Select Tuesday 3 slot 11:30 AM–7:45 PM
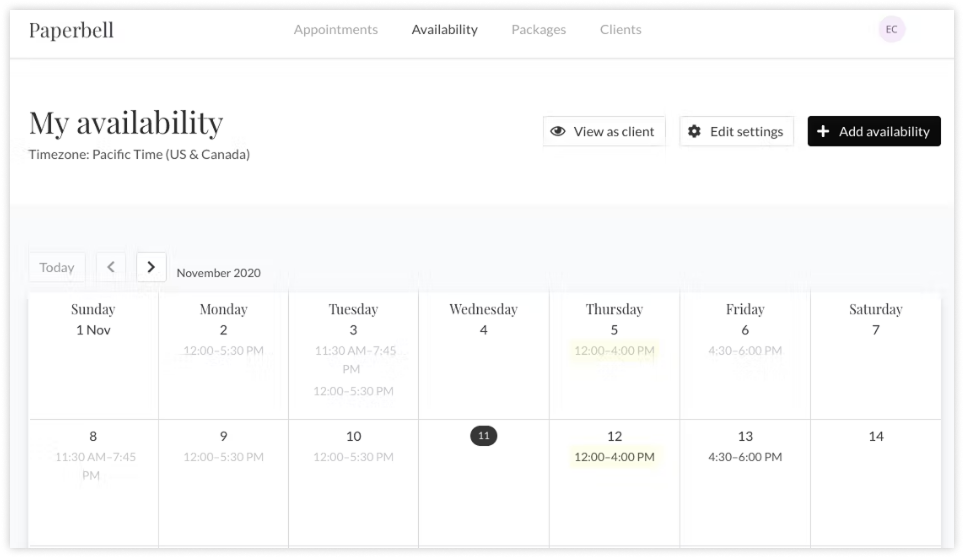964x558 pixels. click(x=354, y=360)
